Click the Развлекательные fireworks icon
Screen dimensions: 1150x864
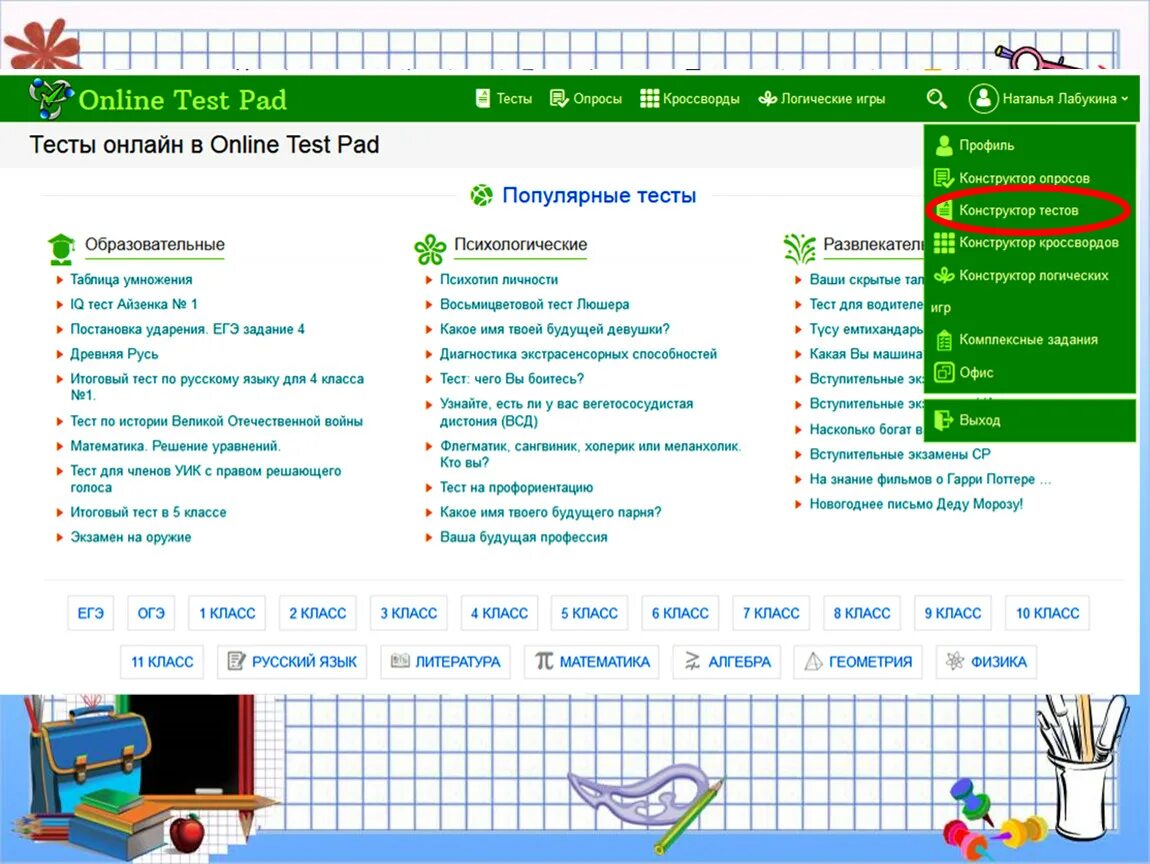click(x=799, y=249)
